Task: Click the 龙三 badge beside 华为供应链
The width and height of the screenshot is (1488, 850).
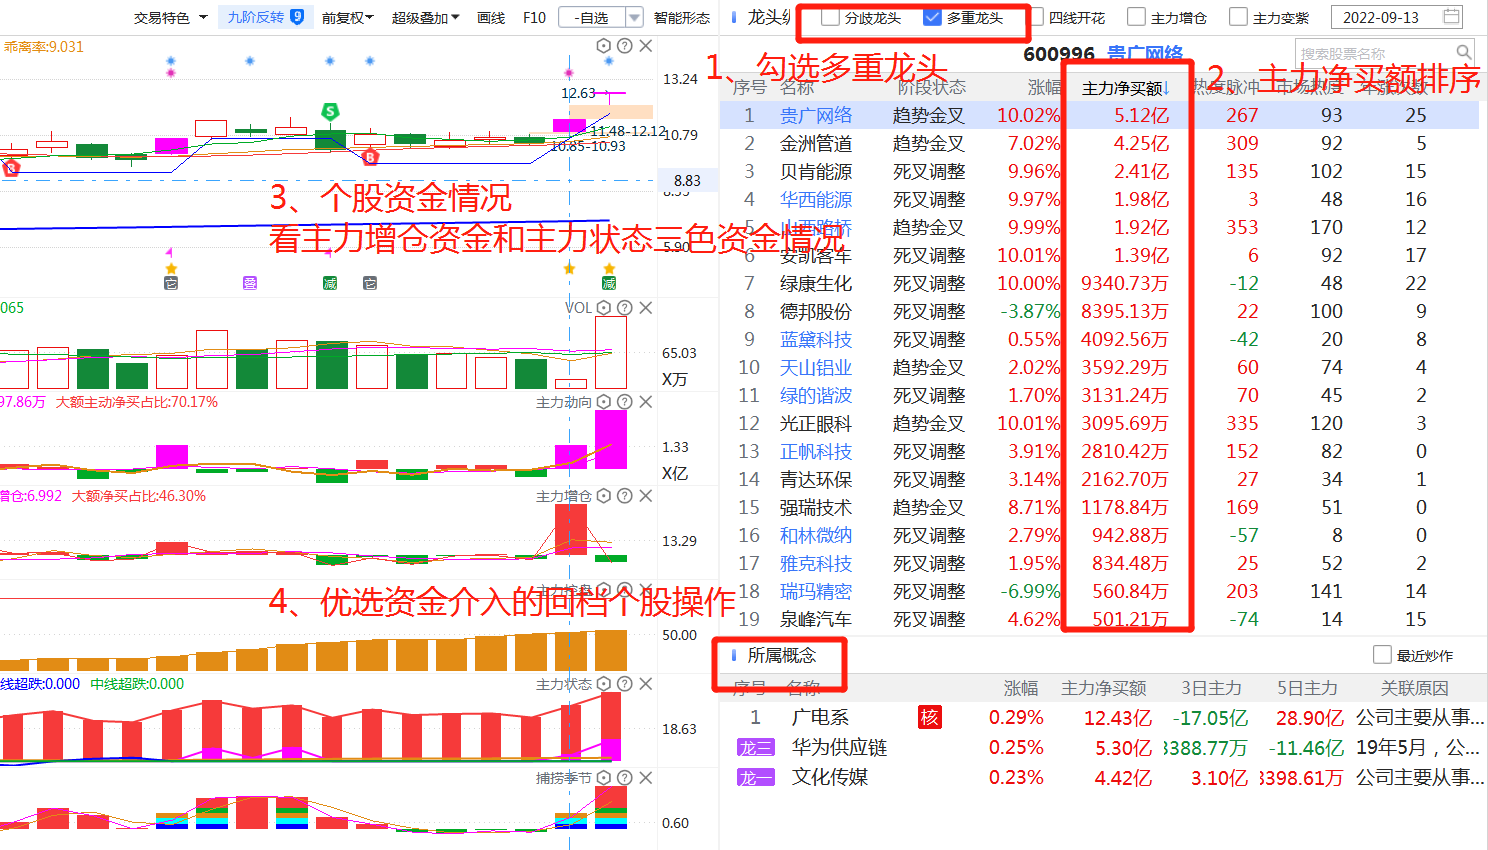Action: (x=755, y=748)
